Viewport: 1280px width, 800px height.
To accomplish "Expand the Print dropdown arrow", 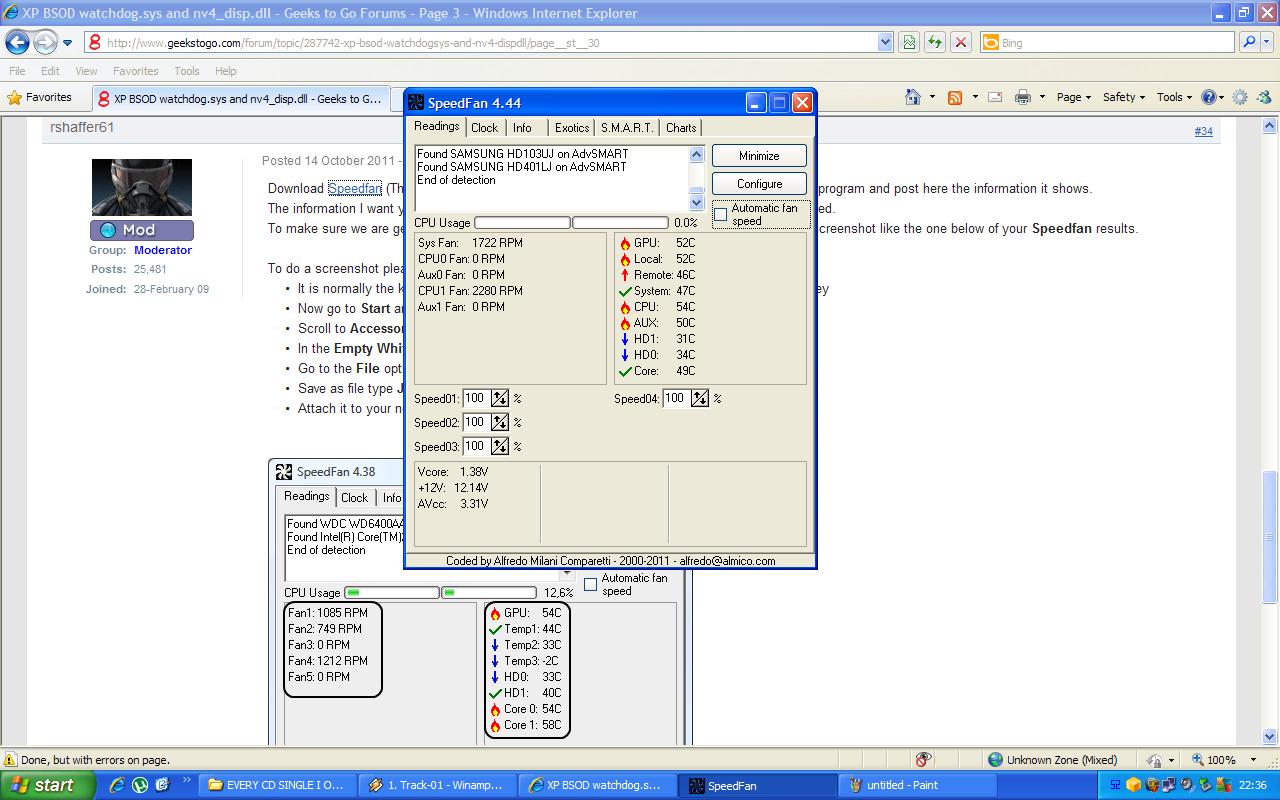I will pyautogui.click(x=1042, y=97).
